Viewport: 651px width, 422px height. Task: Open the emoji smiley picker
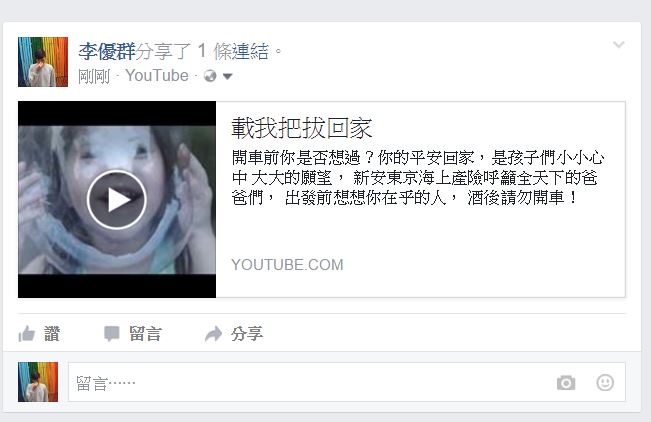605,383
